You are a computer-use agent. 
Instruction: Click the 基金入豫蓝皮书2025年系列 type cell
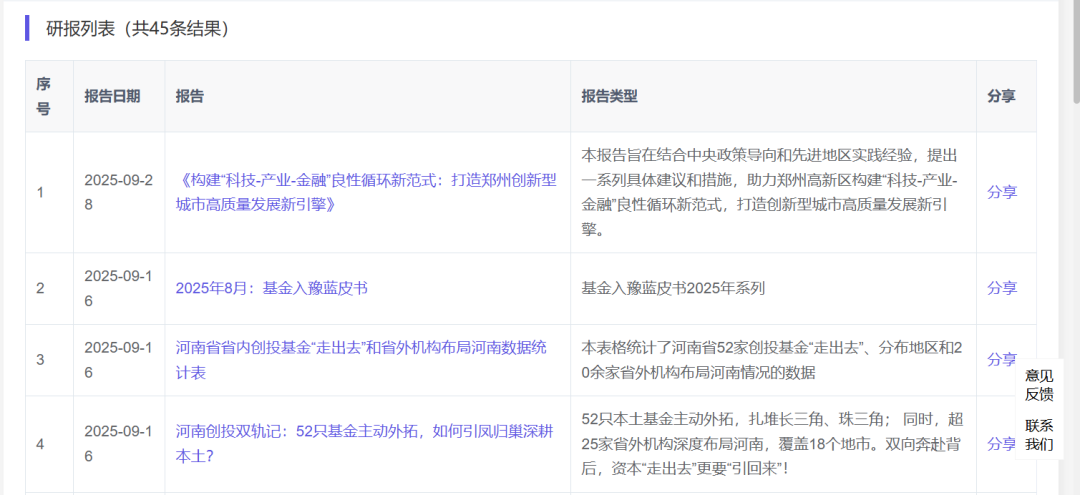click(673, 288)
